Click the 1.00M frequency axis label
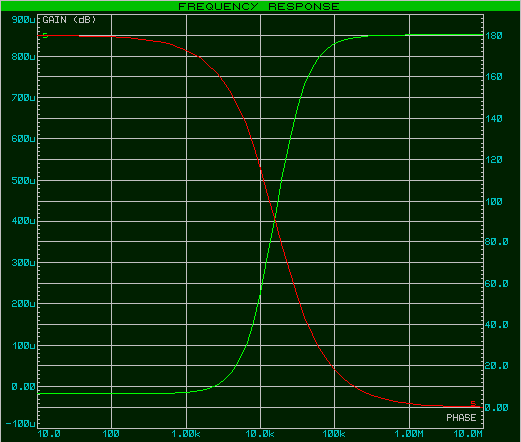 pyautogui.click(x=409, y=434)
